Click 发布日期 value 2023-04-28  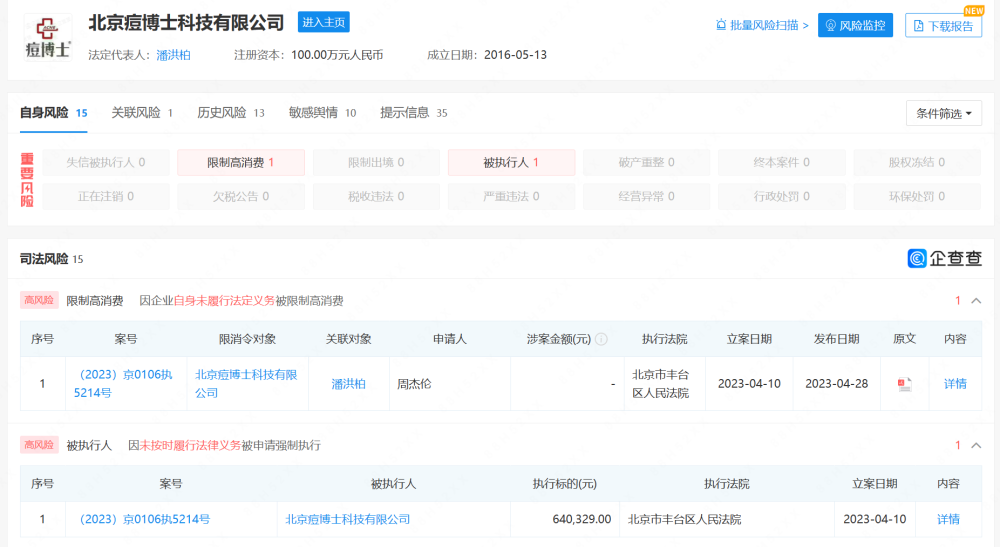836,384
